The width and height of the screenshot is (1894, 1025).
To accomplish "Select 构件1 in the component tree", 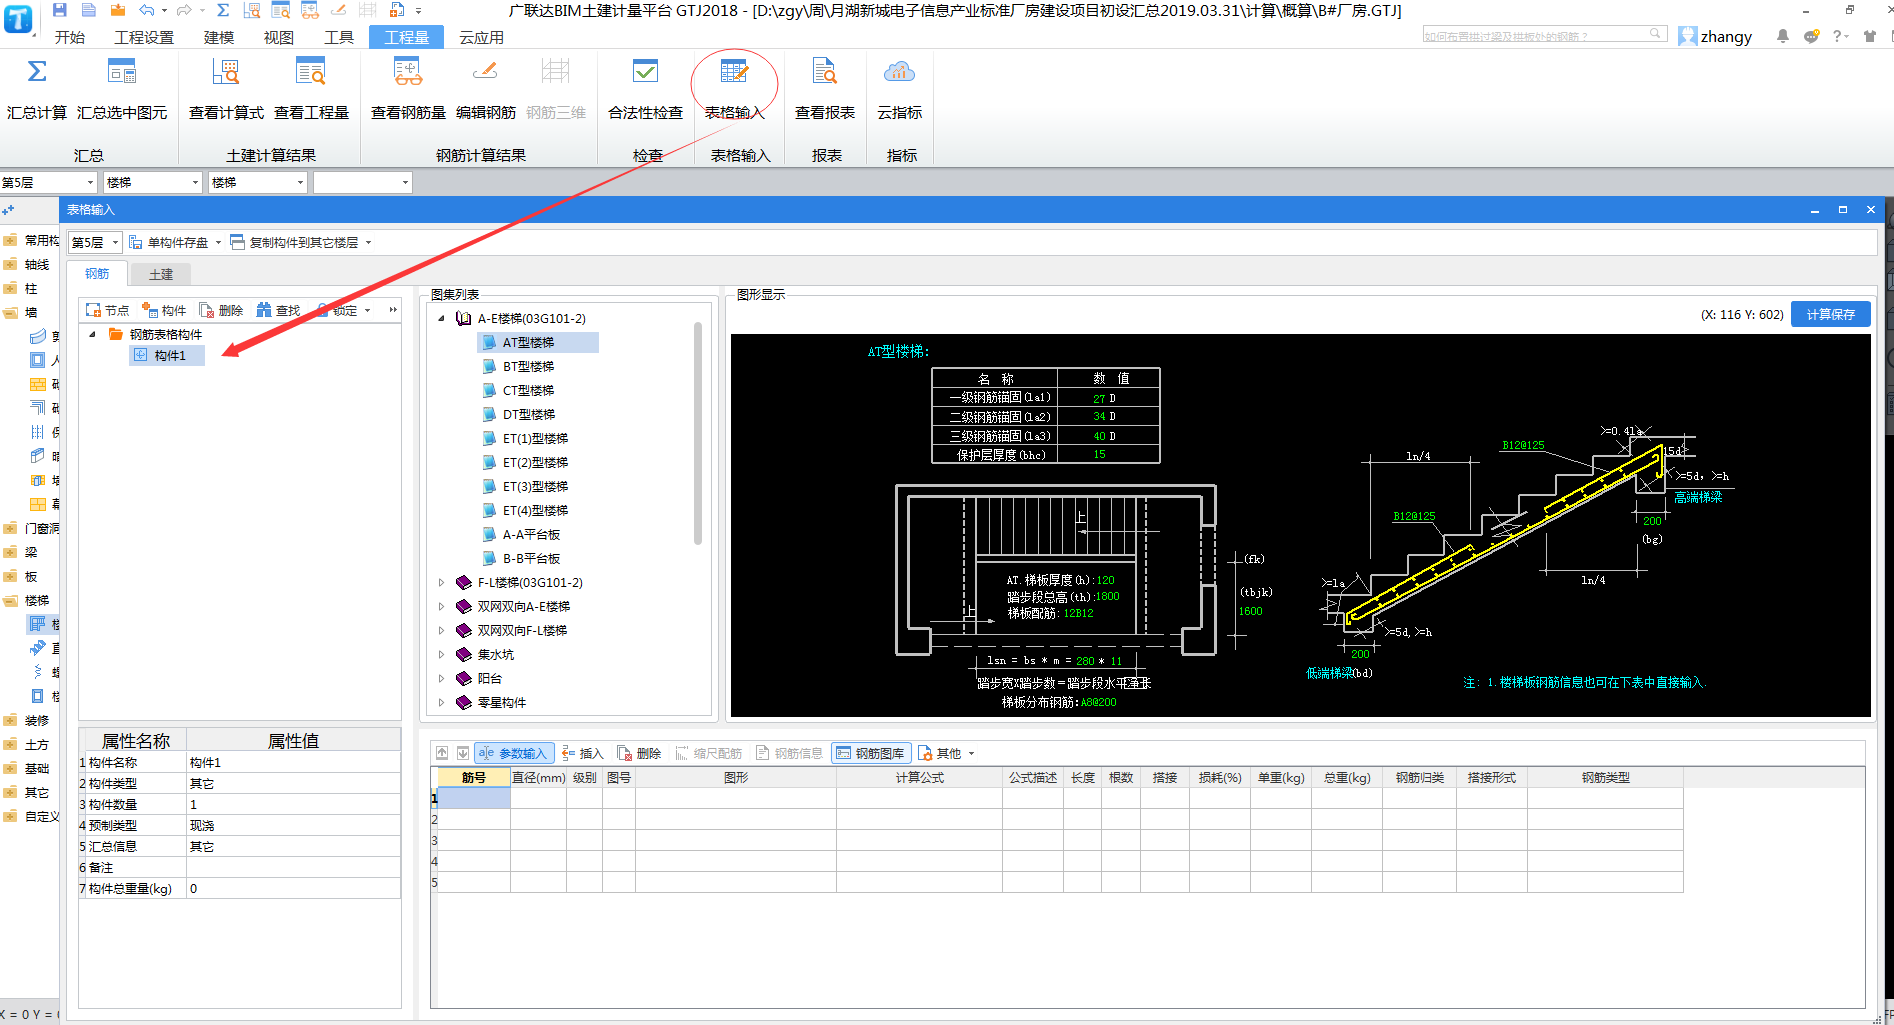I will (167, 355).
